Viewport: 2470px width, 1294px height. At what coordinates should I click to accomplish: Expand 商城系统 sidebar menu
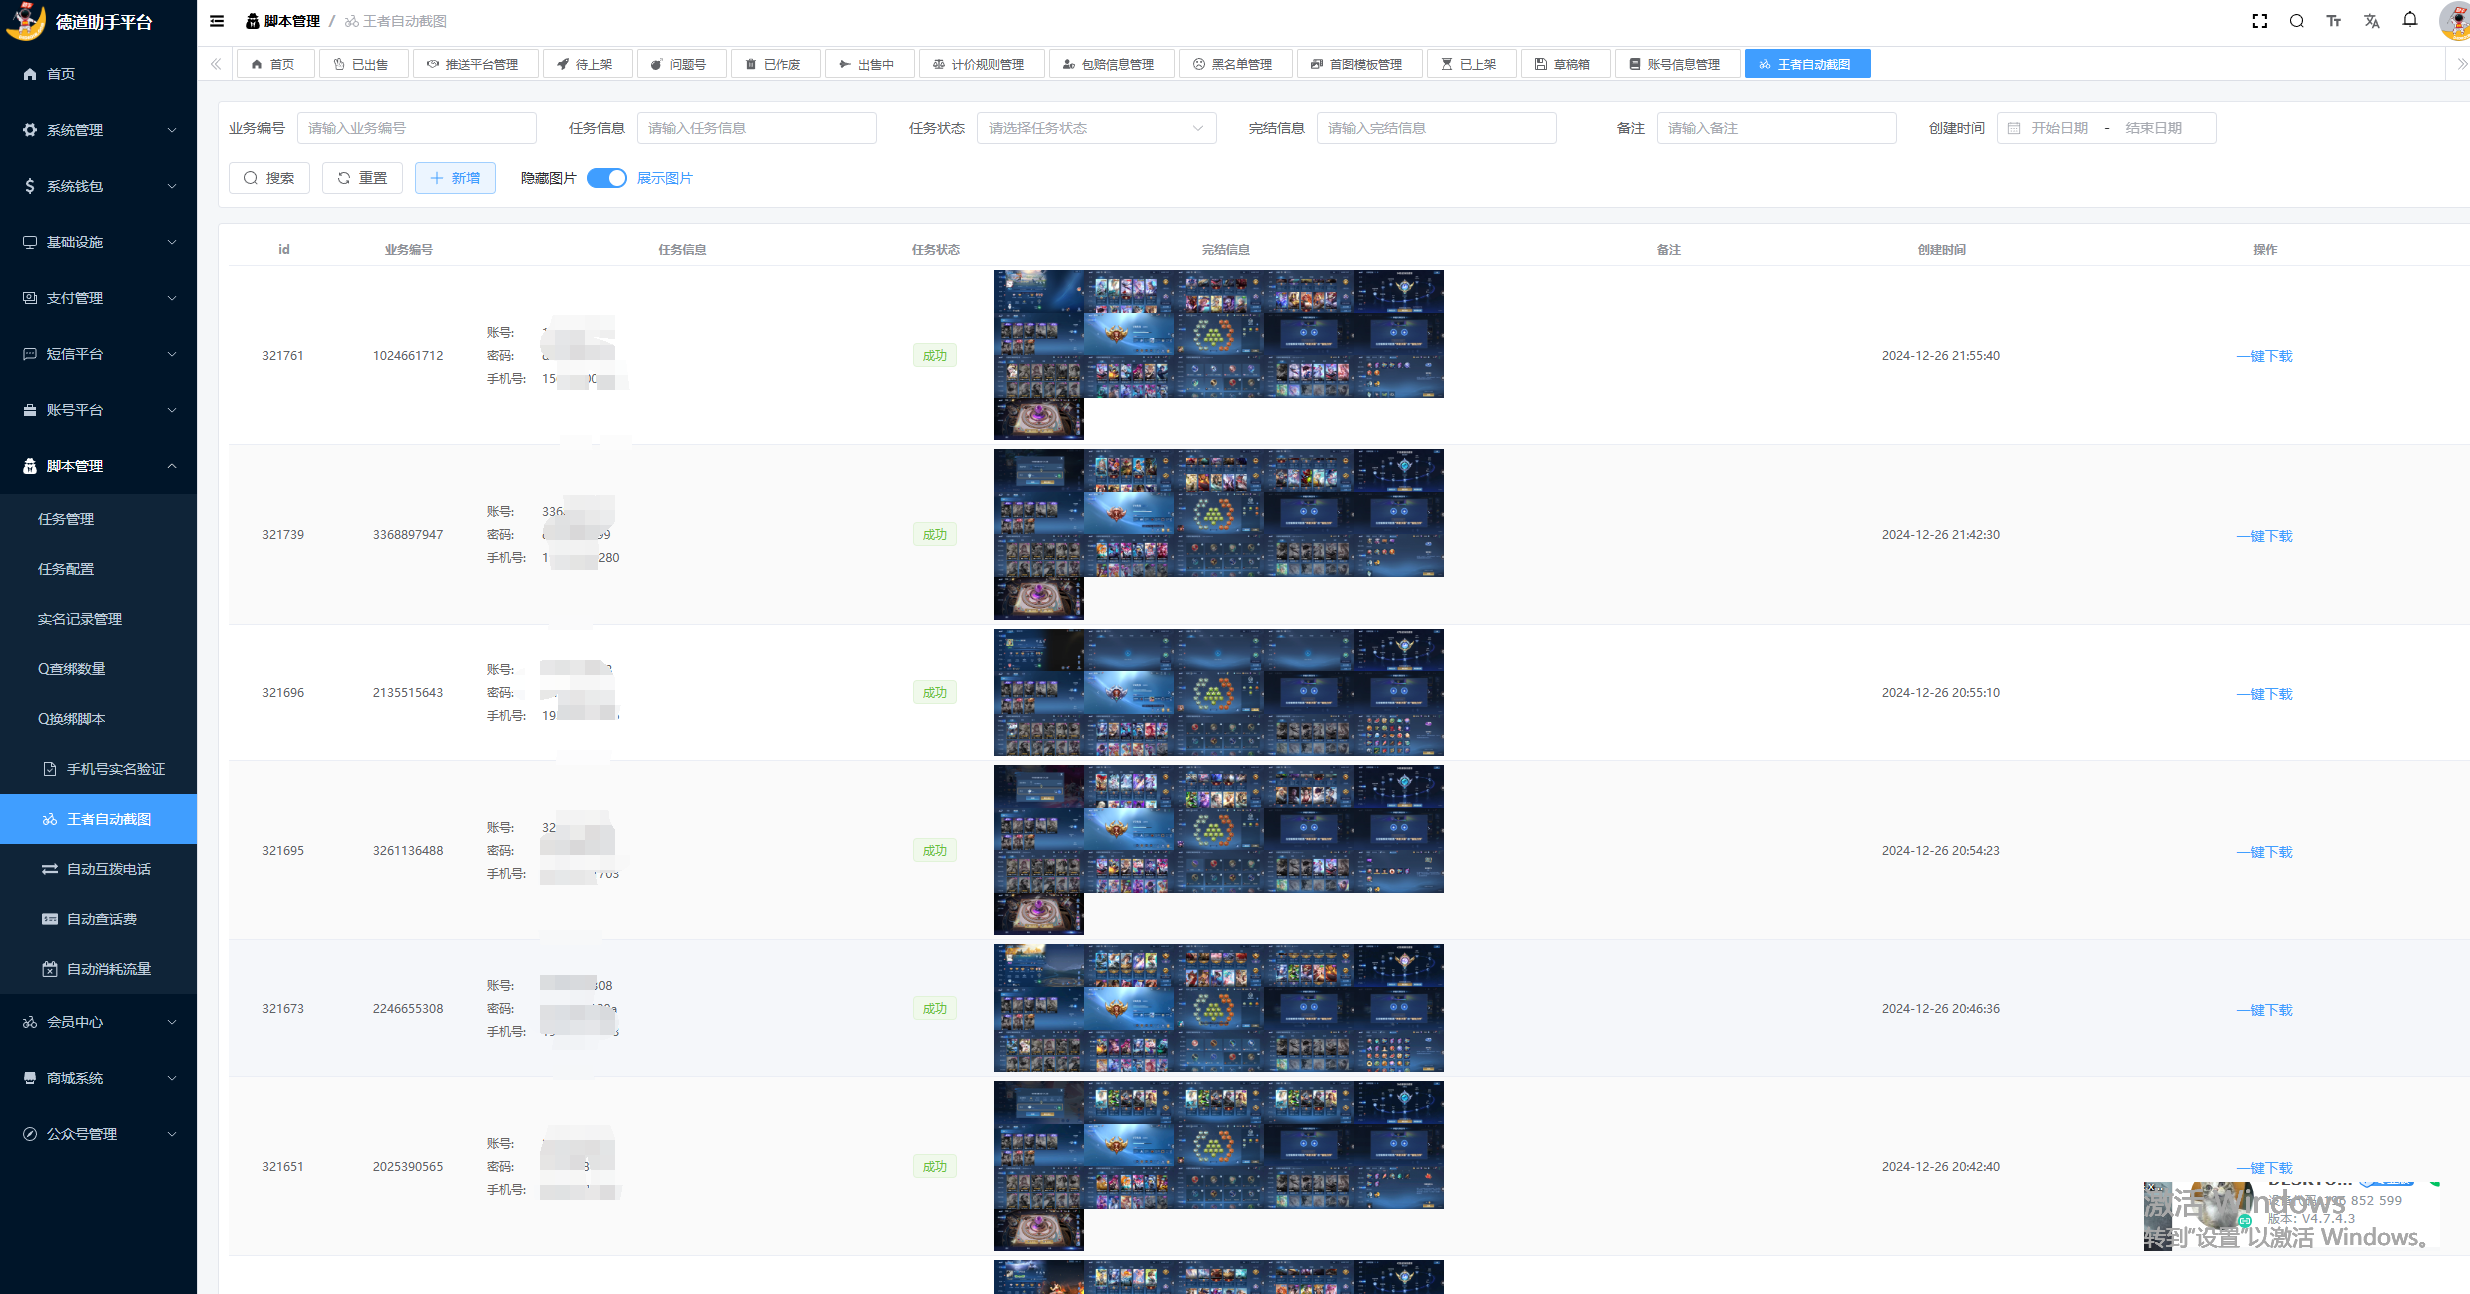point(98,1078)
